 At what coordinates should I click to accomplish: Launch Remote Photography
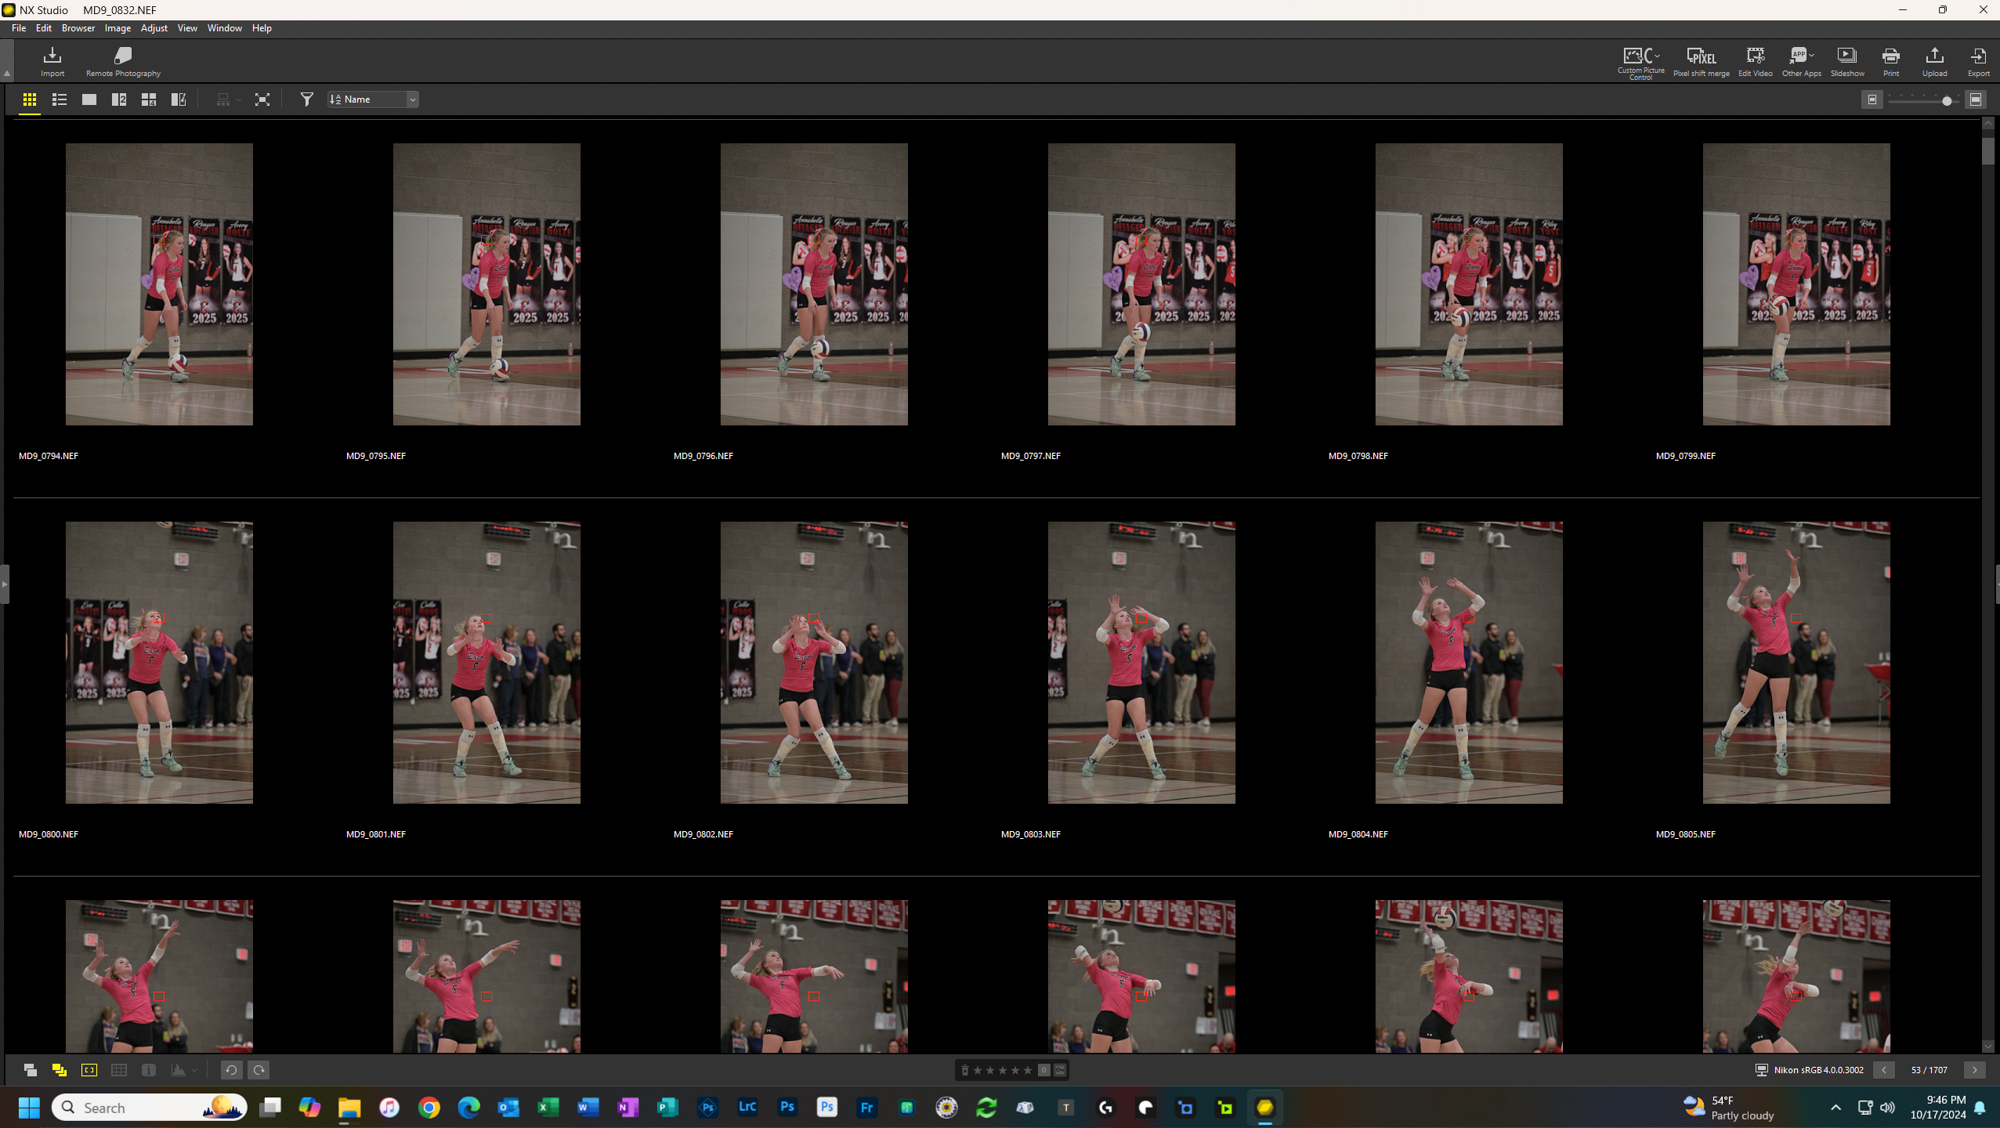pos(123,62)
